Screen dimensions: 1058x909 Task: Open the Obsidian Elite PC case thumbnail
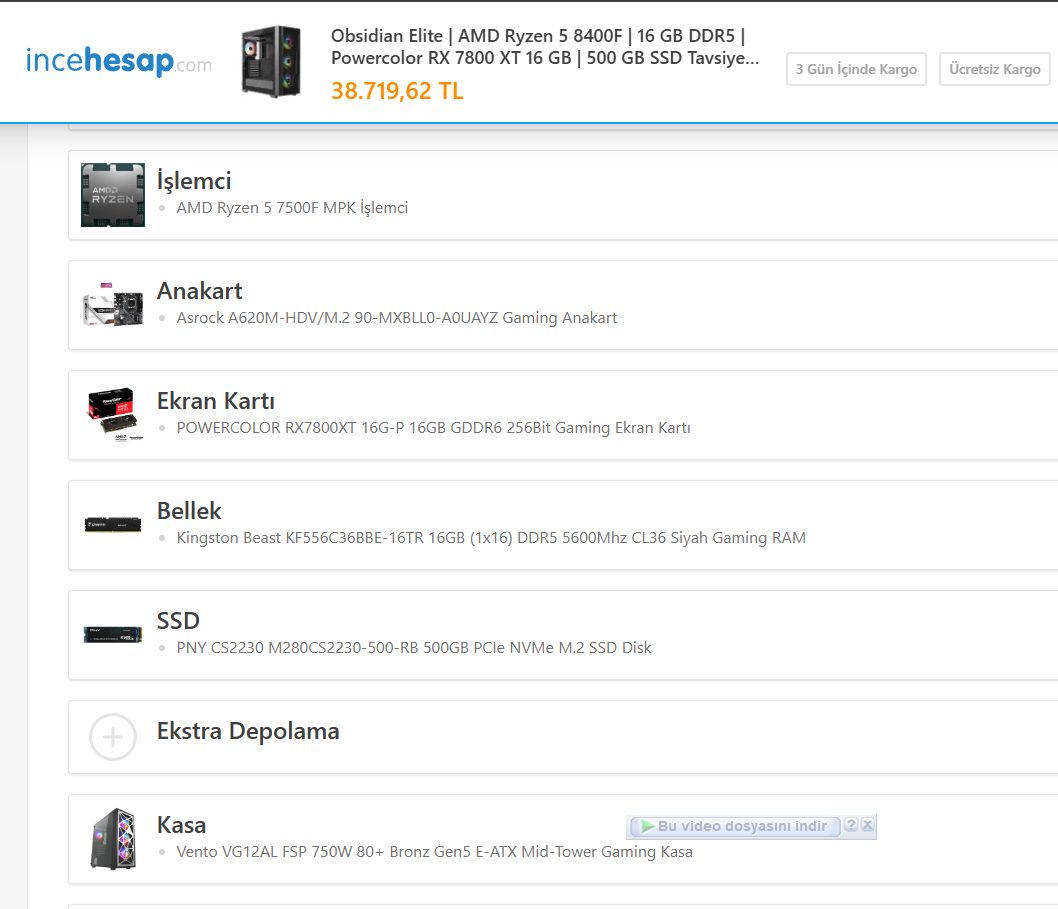pos(271,61)
